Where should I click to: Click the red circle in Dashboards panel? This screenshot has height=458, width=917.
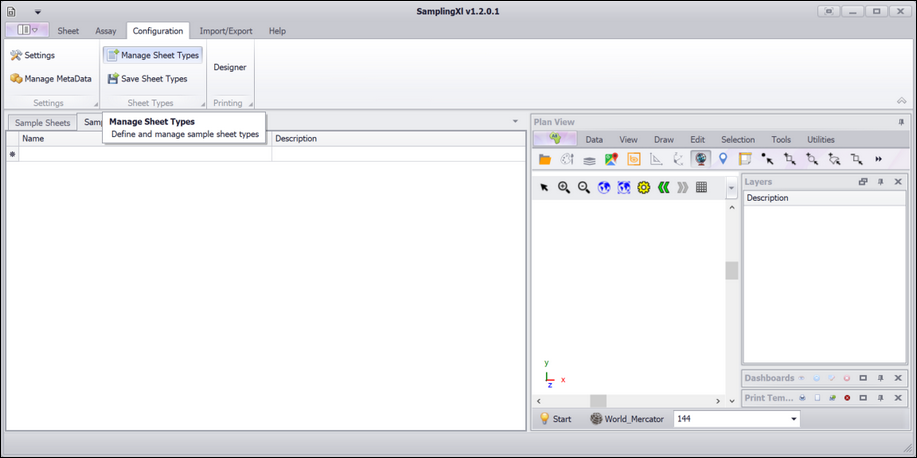click(x=847, y=378)
